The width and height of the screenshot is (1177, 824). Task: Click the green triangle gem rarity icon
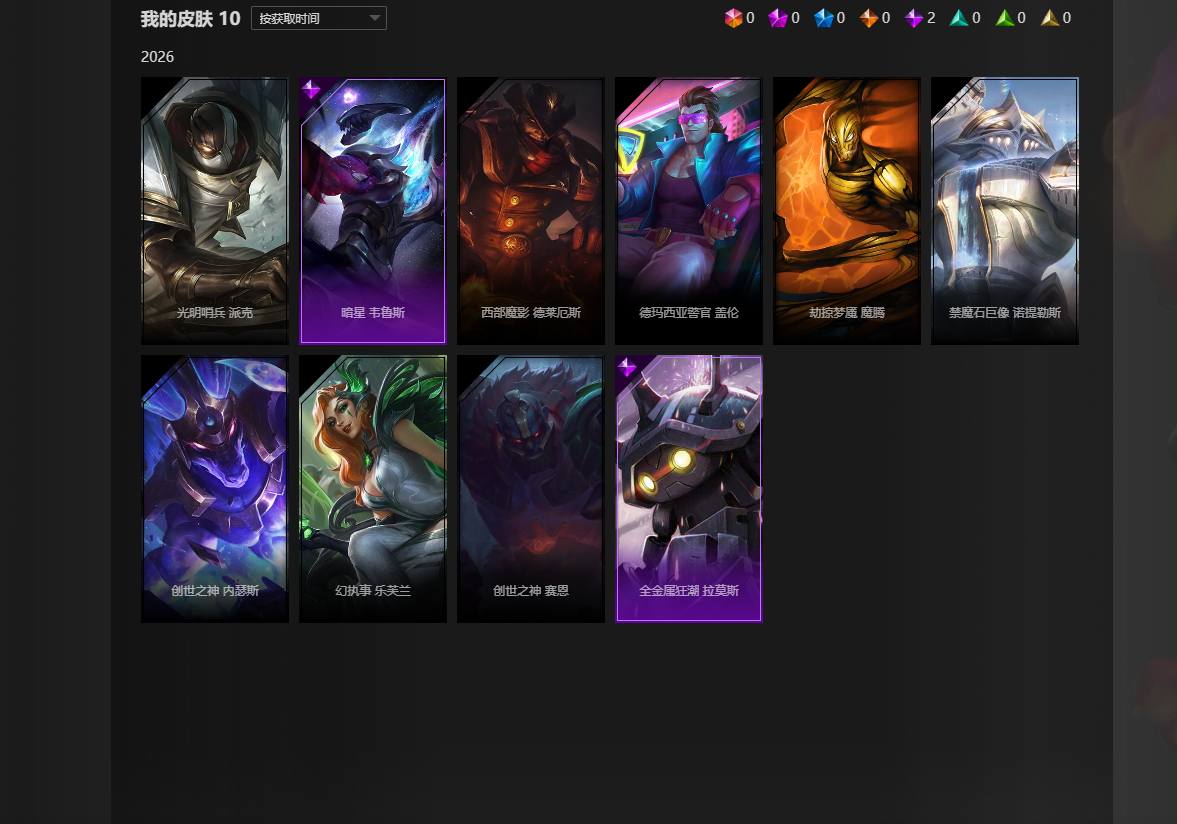coord(1004,18)
